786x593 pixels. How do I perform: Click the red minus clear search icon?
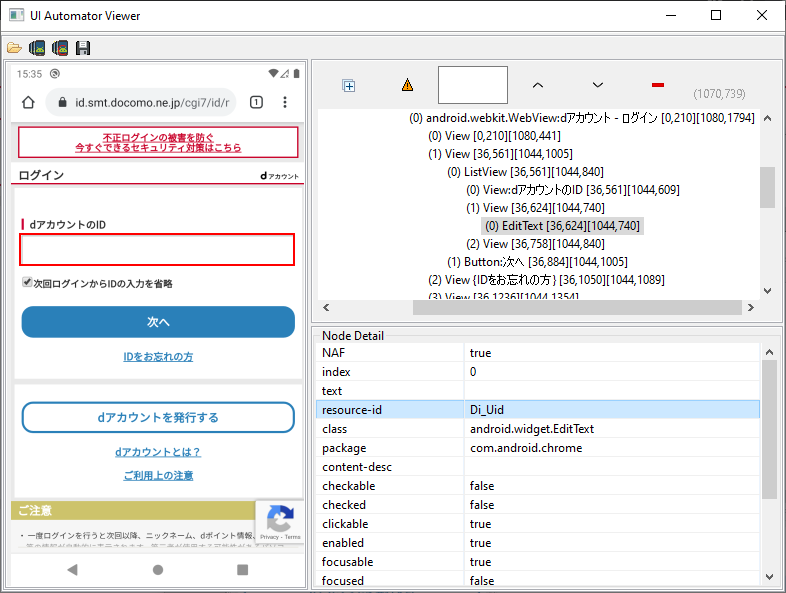click(658, 85)
